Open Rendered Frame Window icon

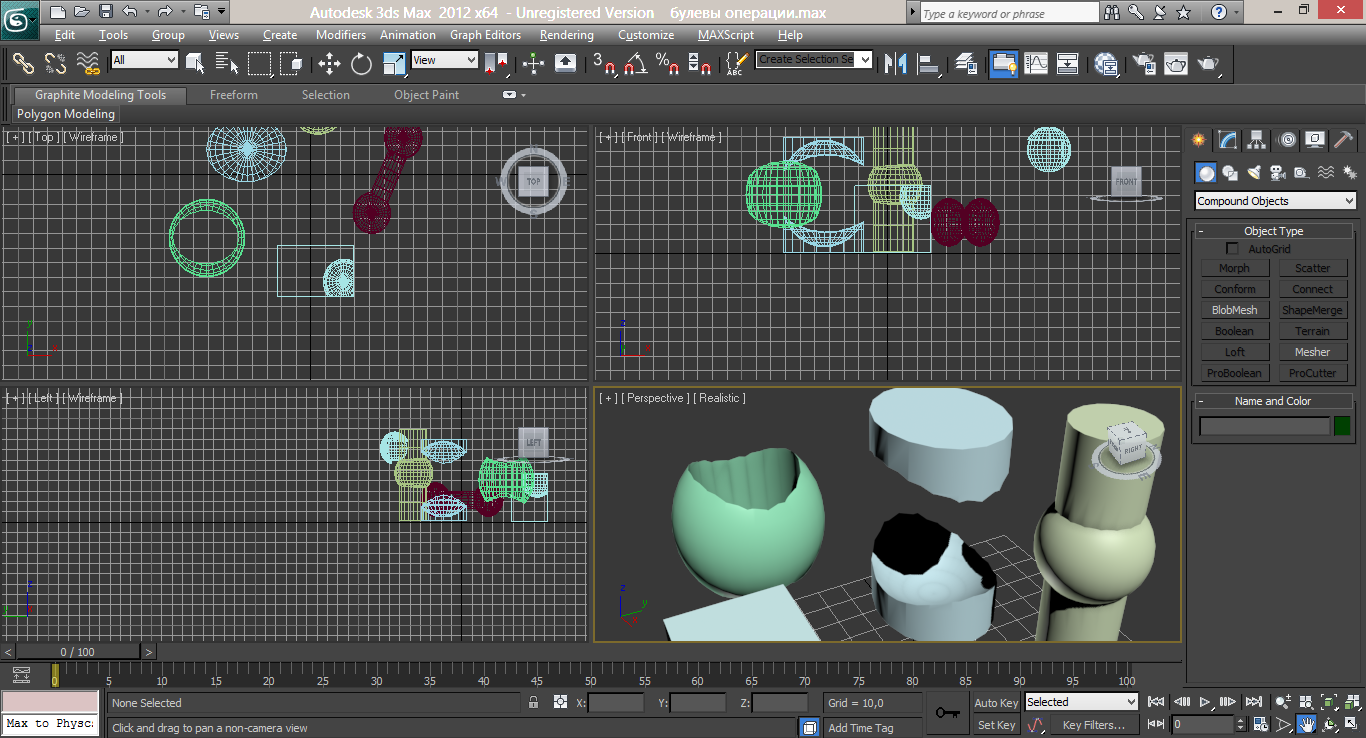(1176, 64)
